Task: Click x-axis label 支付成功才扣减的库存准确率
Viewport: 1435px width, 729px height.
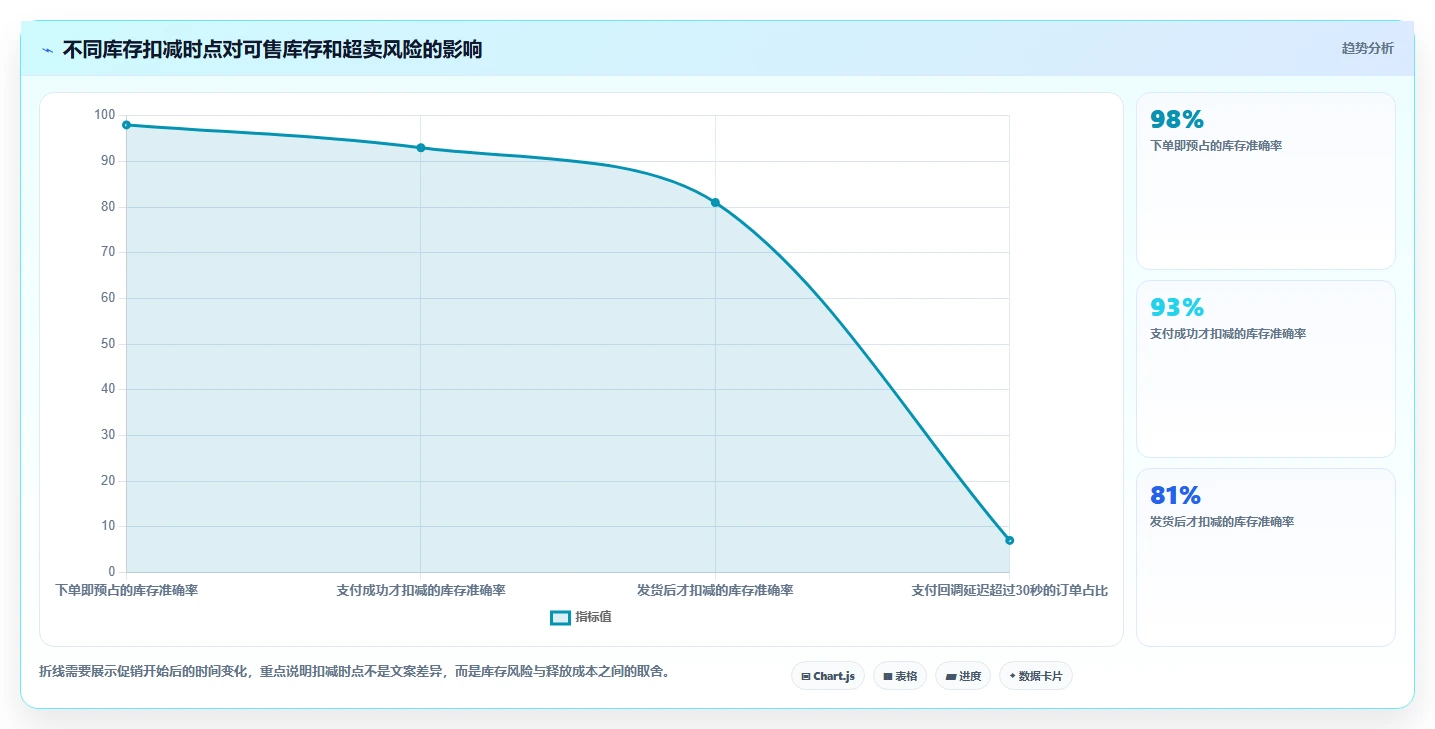Action: click(421, 591)
